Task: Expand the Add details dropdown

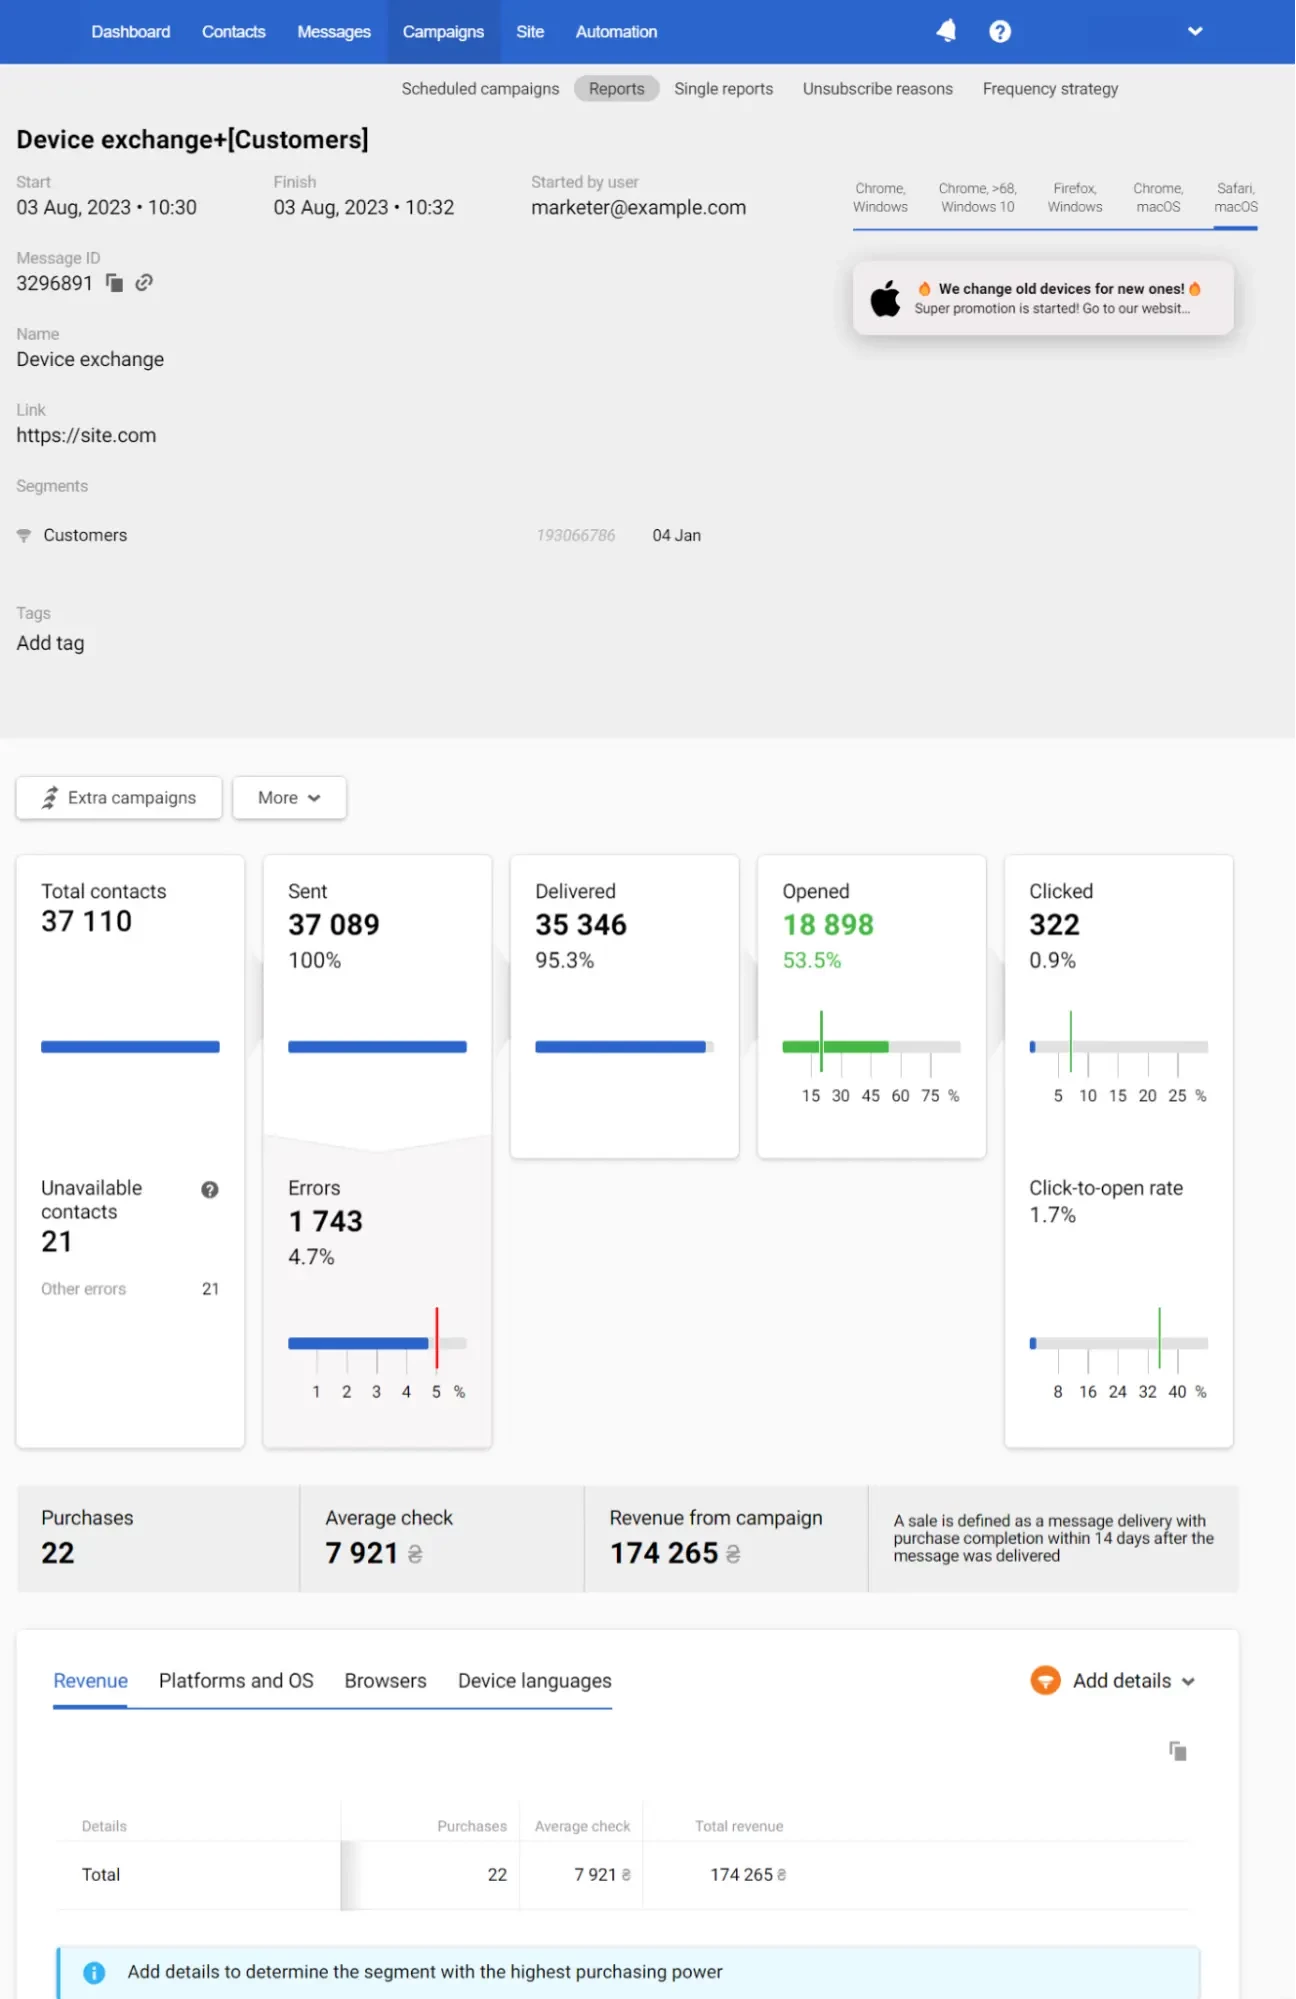Action: coord(1134,1681)
